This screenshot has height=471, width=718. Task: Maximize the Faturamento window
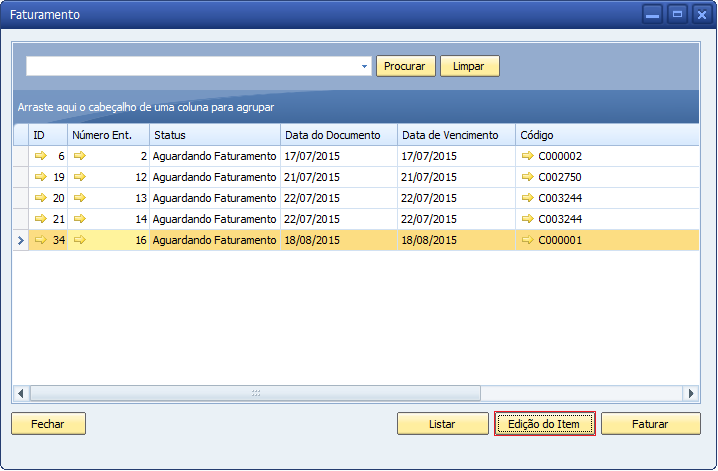pos(677,15)
